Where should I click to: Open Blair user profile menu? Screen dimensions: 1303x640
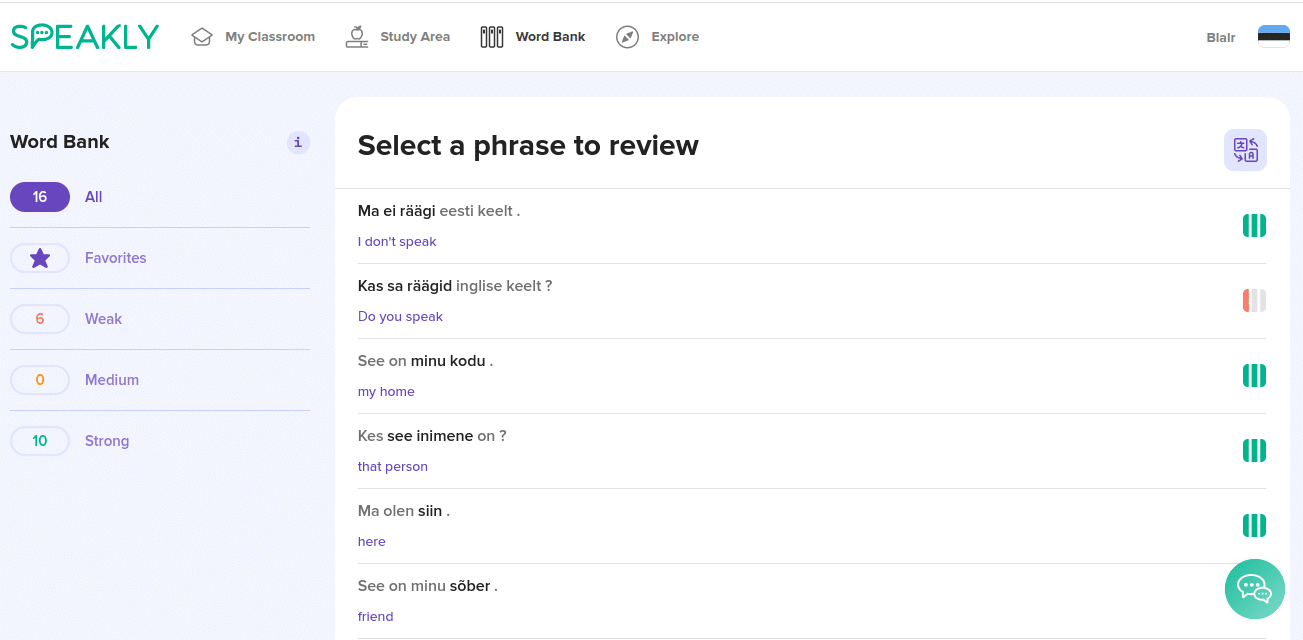coord(1220,38)
